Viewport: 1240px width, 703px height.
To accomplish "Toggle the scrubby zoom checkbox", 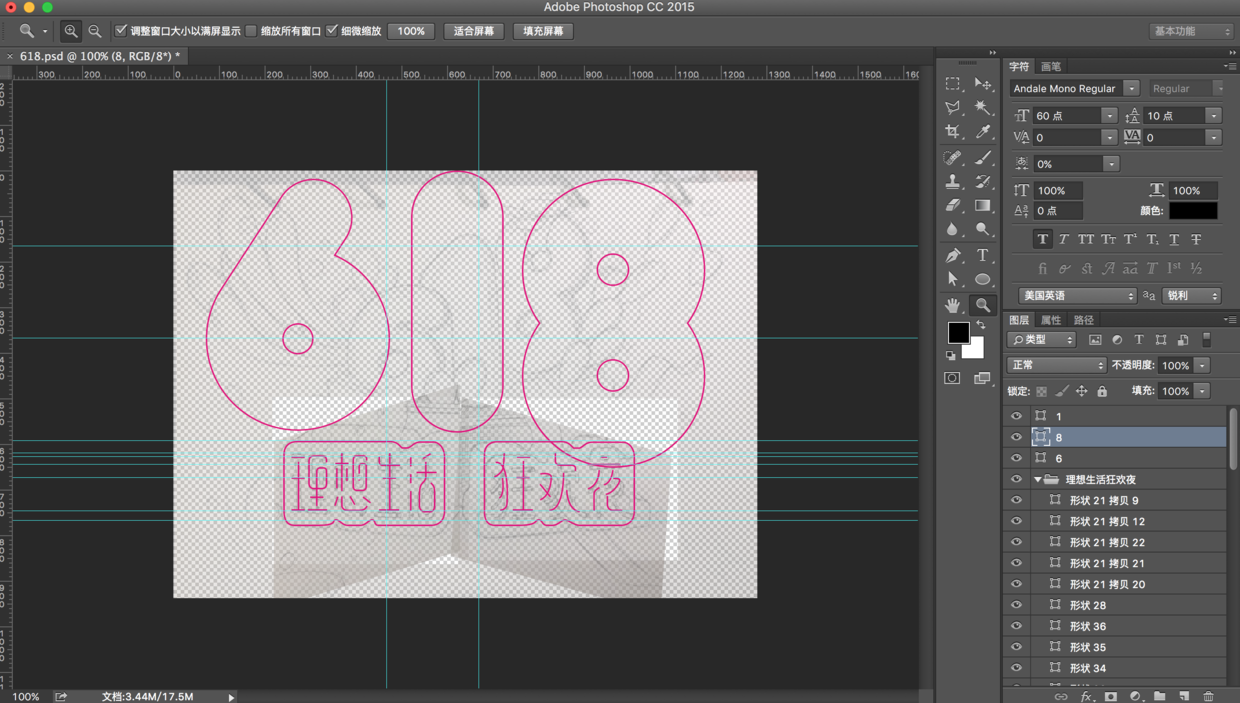I will click(332, 31).
